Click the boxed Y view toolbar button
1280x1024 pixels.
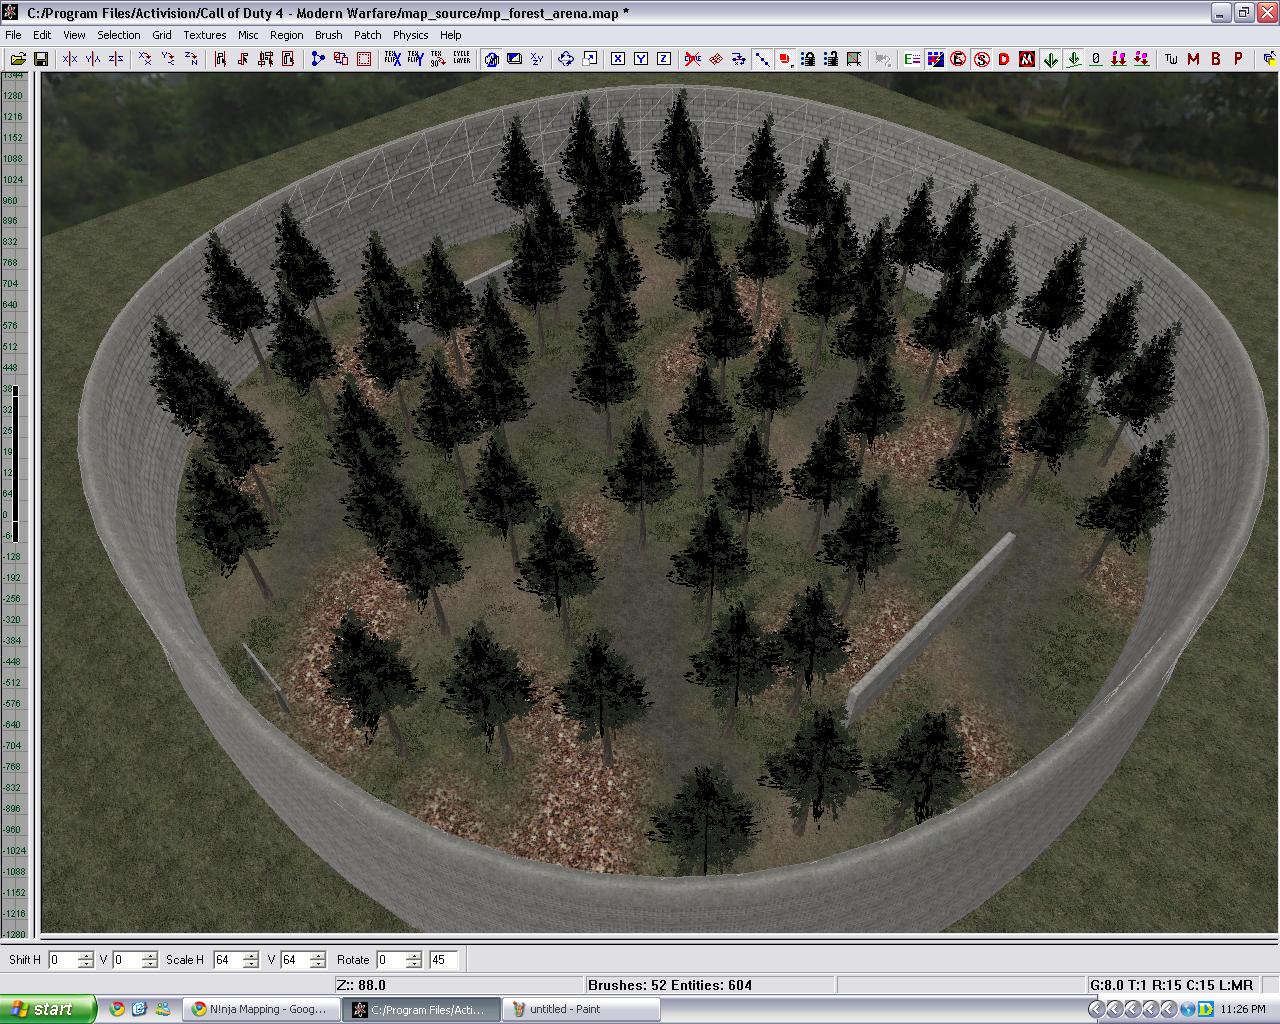tap(641, 59)
